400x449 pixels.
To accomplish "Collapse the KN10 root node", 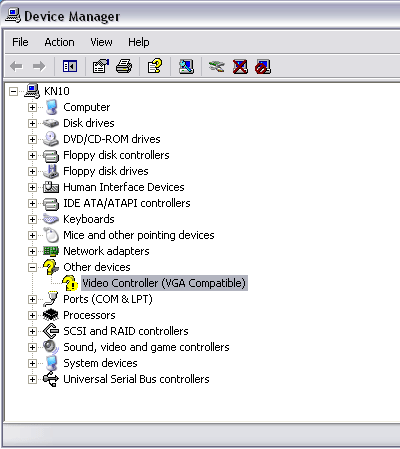I will [x=13, y=91].
